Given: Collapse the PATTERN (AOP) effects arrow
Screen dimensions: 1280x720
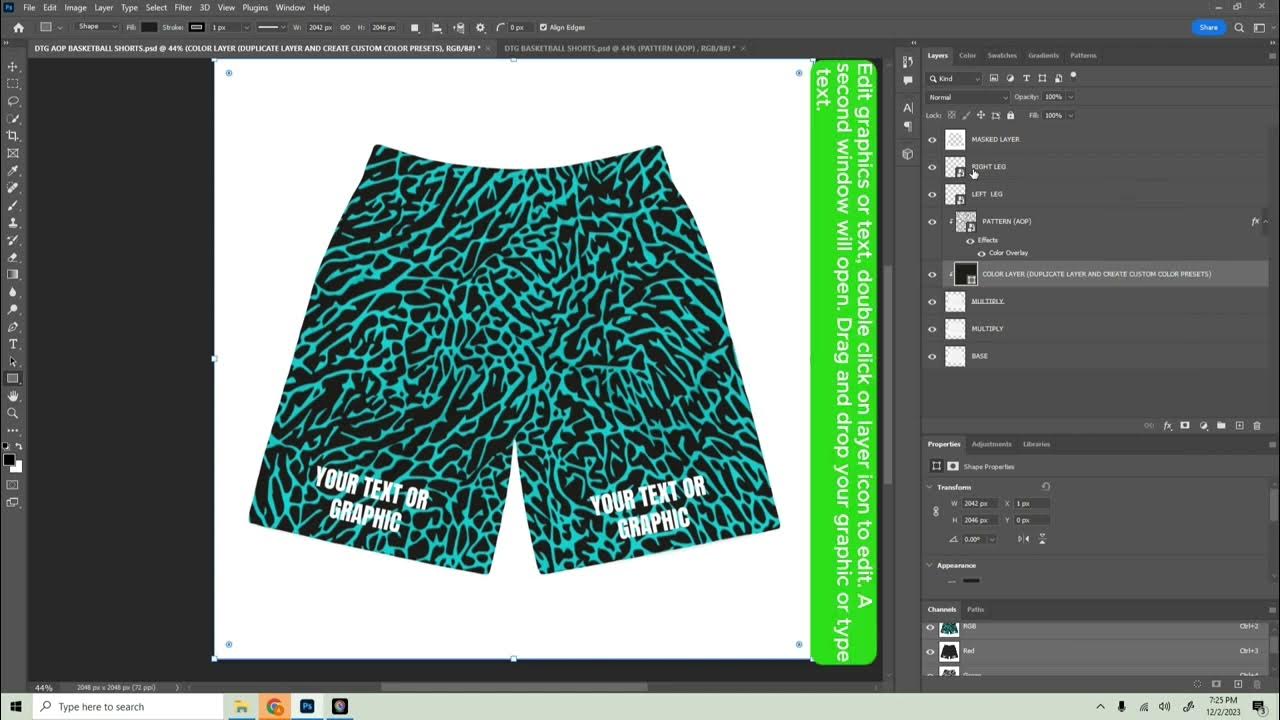Looking at the screenshot, I should click(x=1268, y=221).
